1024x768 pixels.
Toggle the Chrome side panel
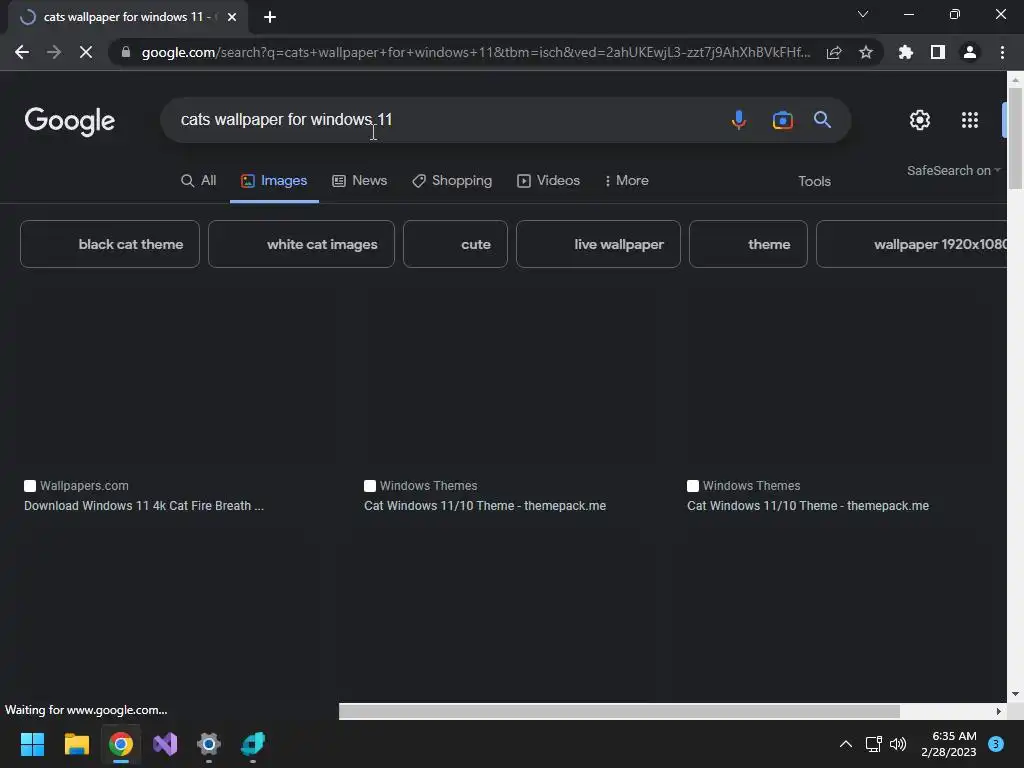[x=938, y=52]
